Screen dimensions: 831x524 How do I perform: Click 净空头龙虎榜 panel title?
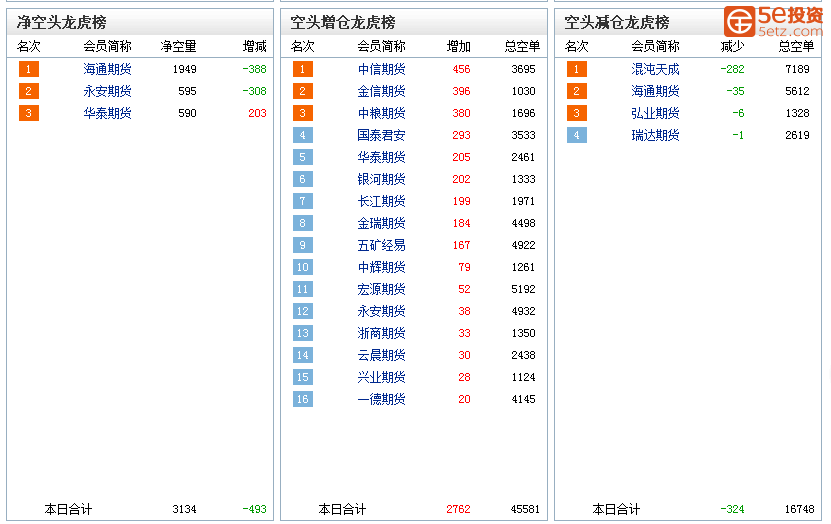click(x=61, y=22)
